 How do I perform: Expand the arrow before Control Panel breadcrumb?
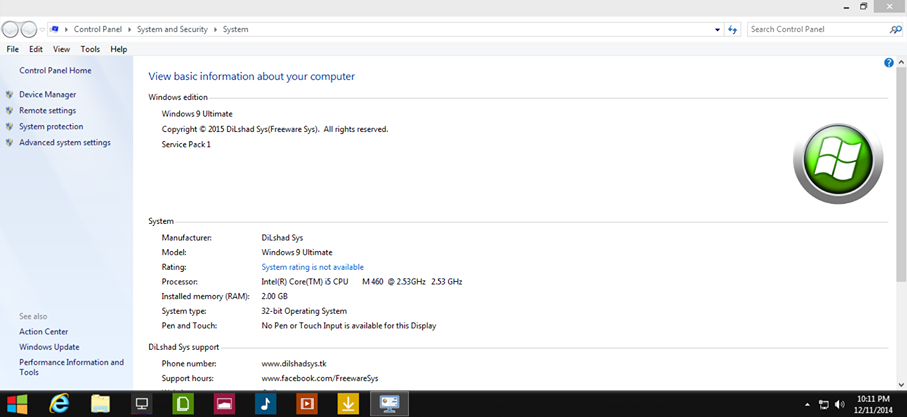click(x=67, y=29)
